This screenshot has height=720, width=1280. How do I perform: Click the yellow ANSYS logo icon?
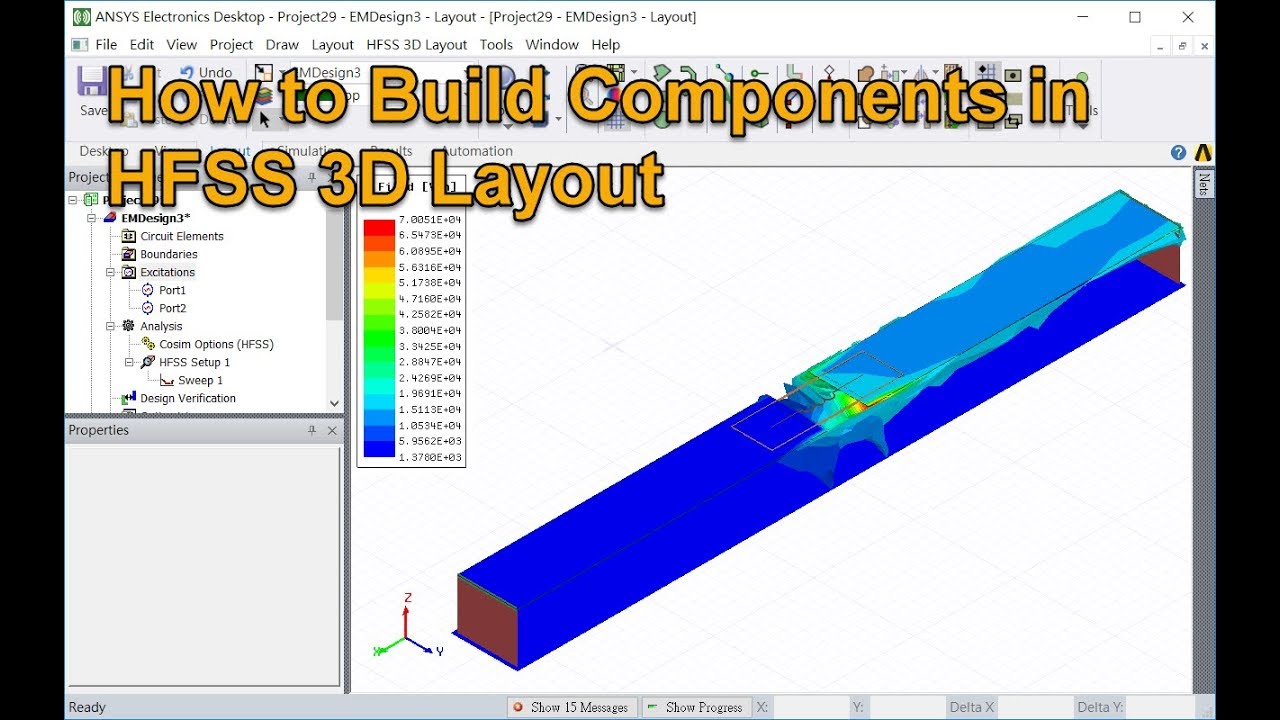(x=1203, y=152)
